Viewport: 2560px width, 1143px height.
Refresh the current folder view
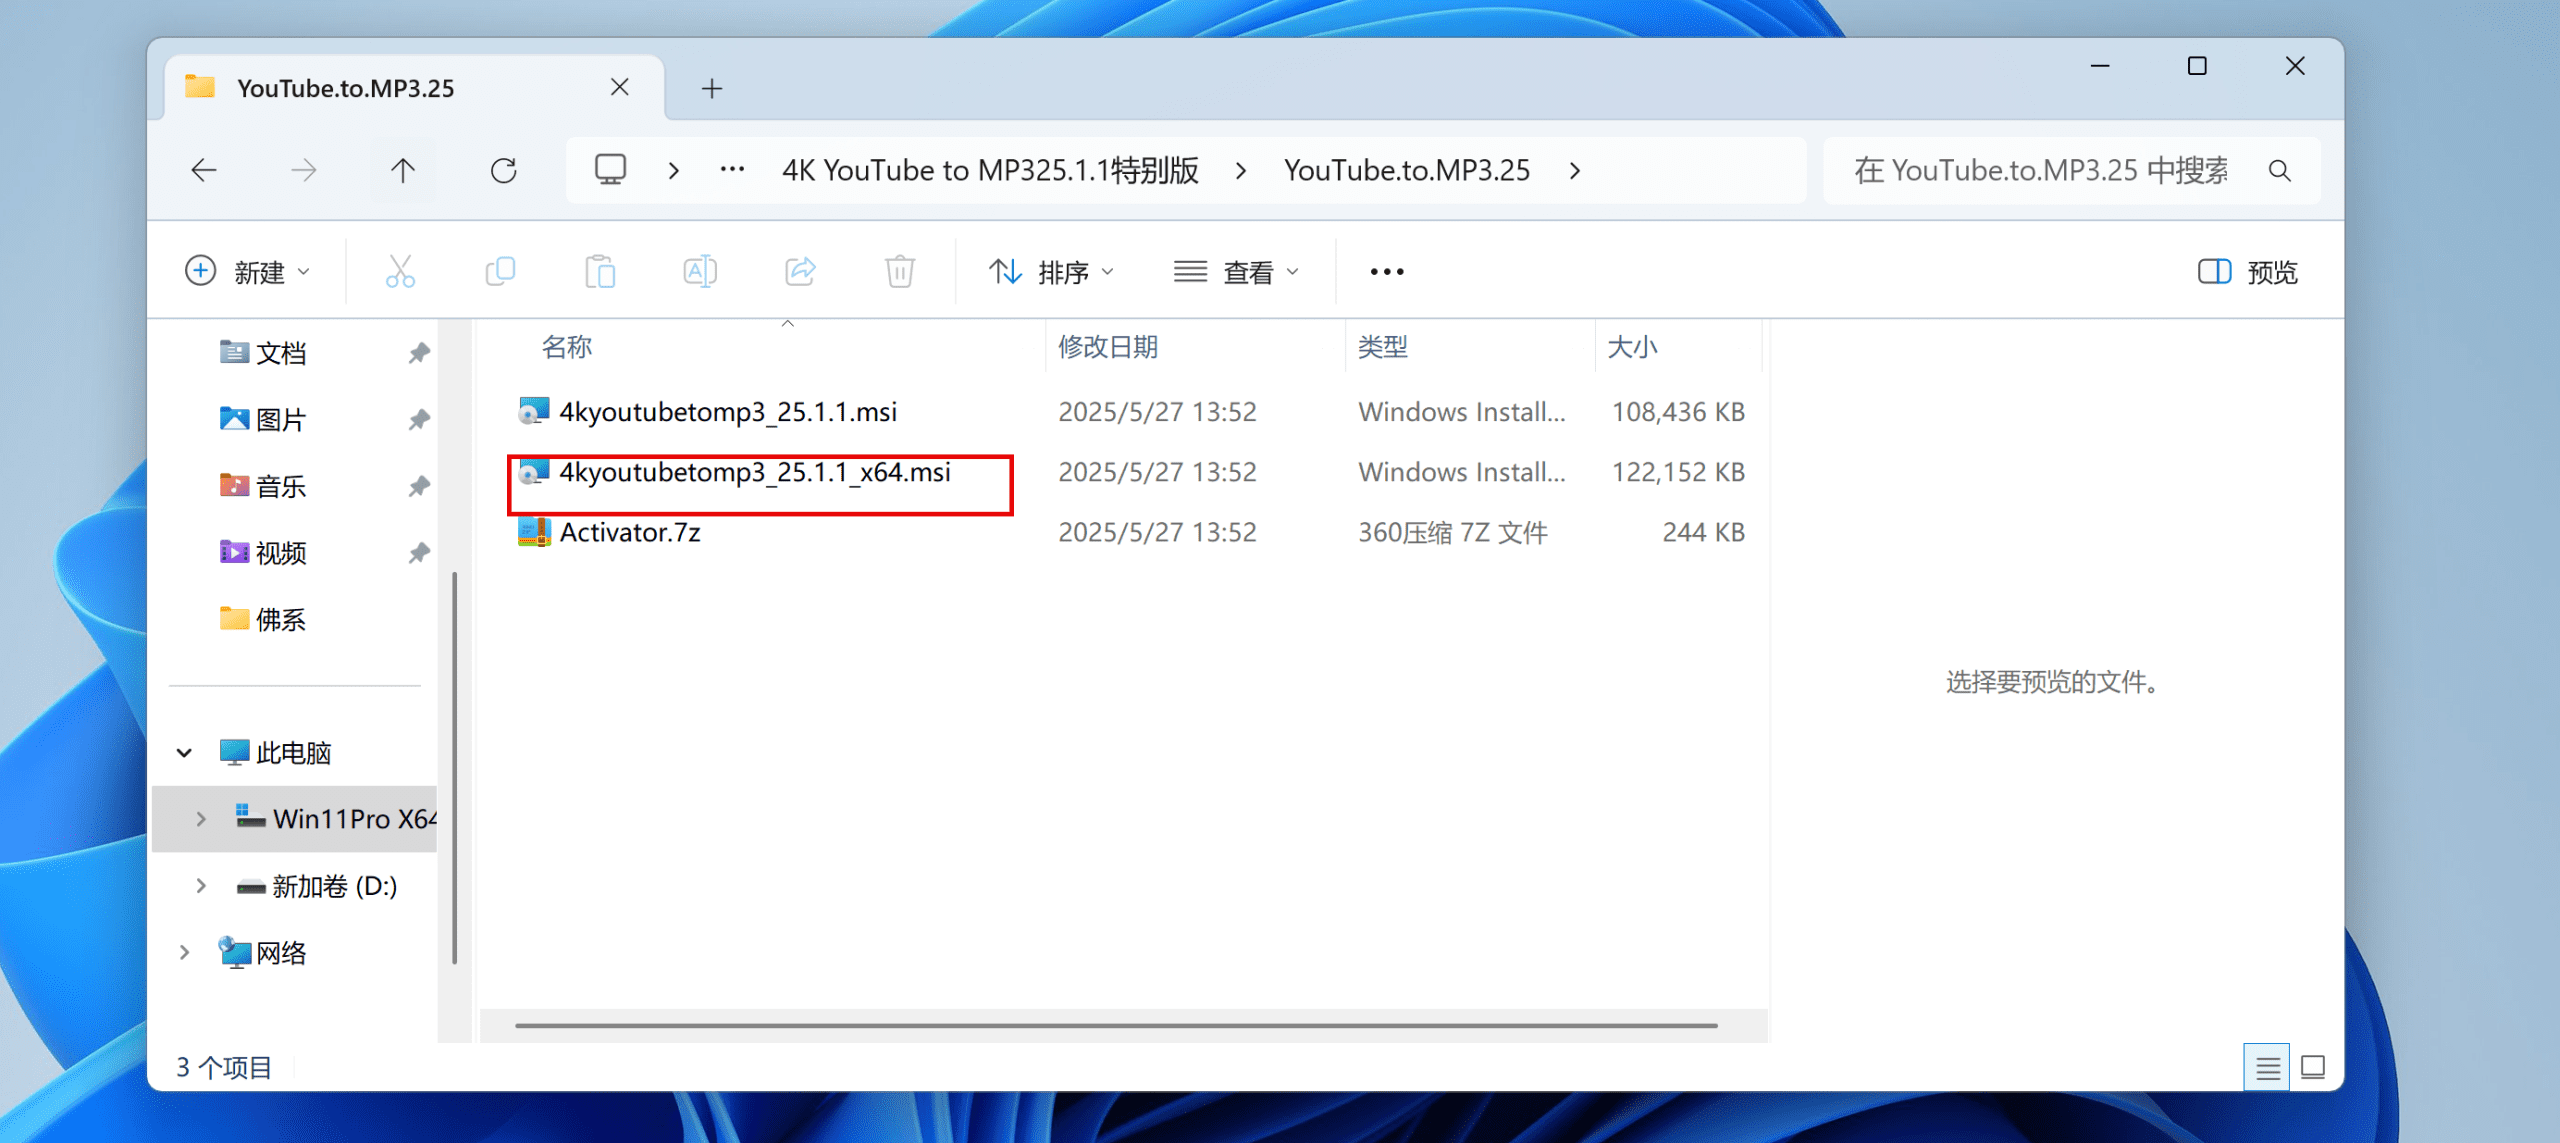click(x=504, y=171)
